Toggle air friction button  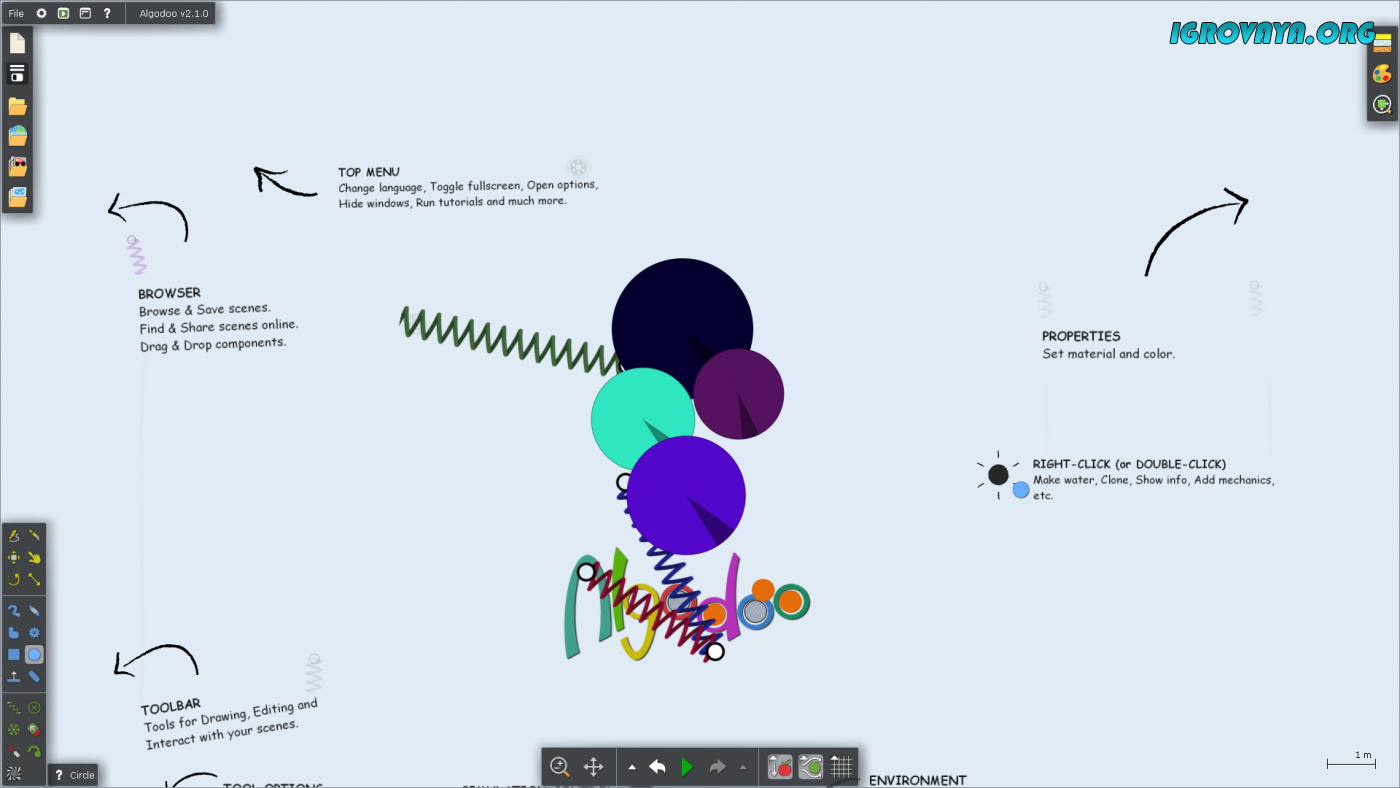click(810, 767)
